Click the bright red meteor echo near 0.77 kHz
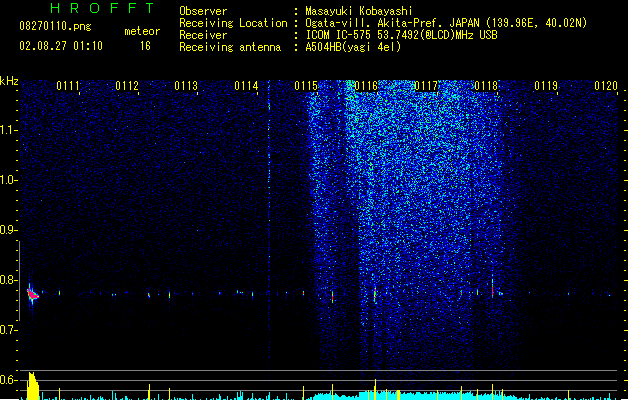Image resolution: width=629 pixels, height=400 pixels. pyautogui.click(x=32, y=294)
